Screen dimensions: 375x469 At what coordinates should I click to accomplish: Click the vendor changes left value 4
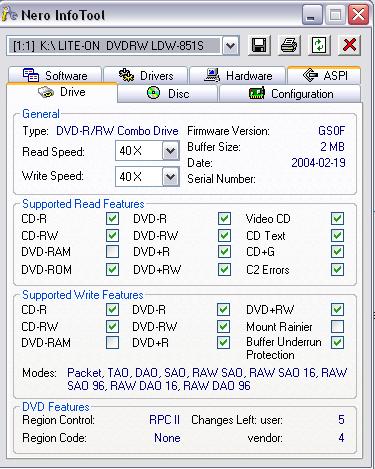click(x=341, y=438)
